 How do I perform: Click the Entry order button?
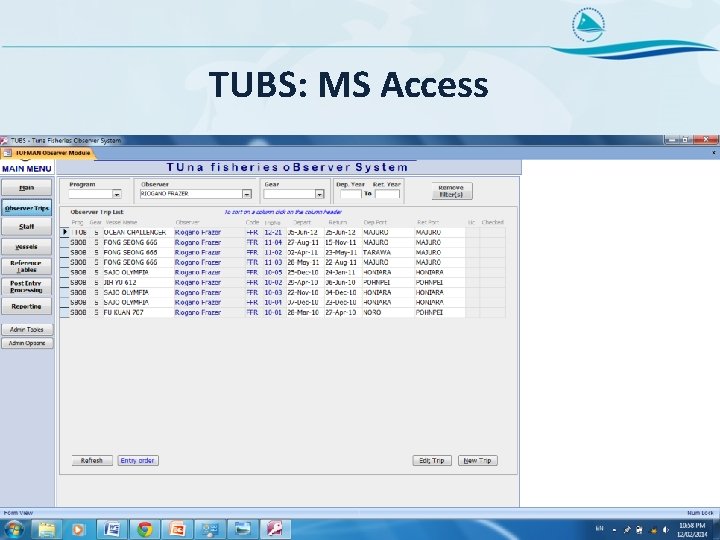click(138, 461)
